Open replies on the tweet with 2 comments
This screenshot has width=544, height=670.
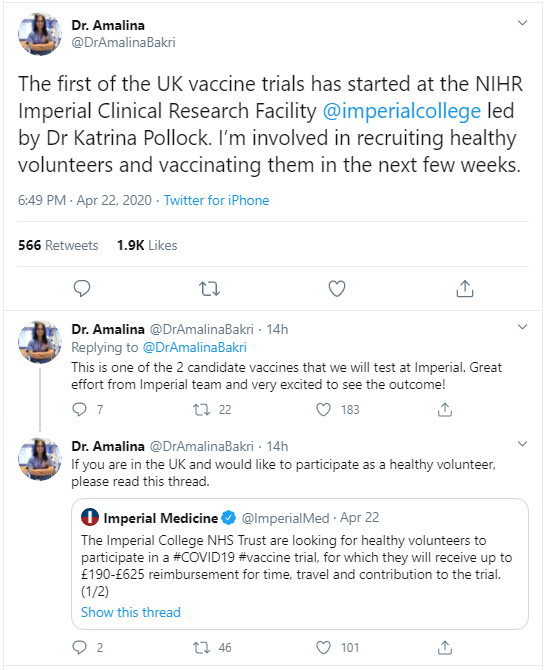coord(79,647)
